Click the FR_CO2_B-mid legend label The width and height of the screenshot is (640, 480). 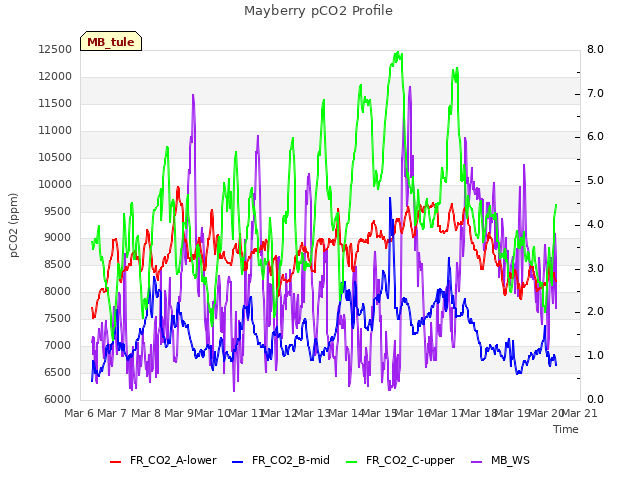pyautogui.click(x=291, y=460)
